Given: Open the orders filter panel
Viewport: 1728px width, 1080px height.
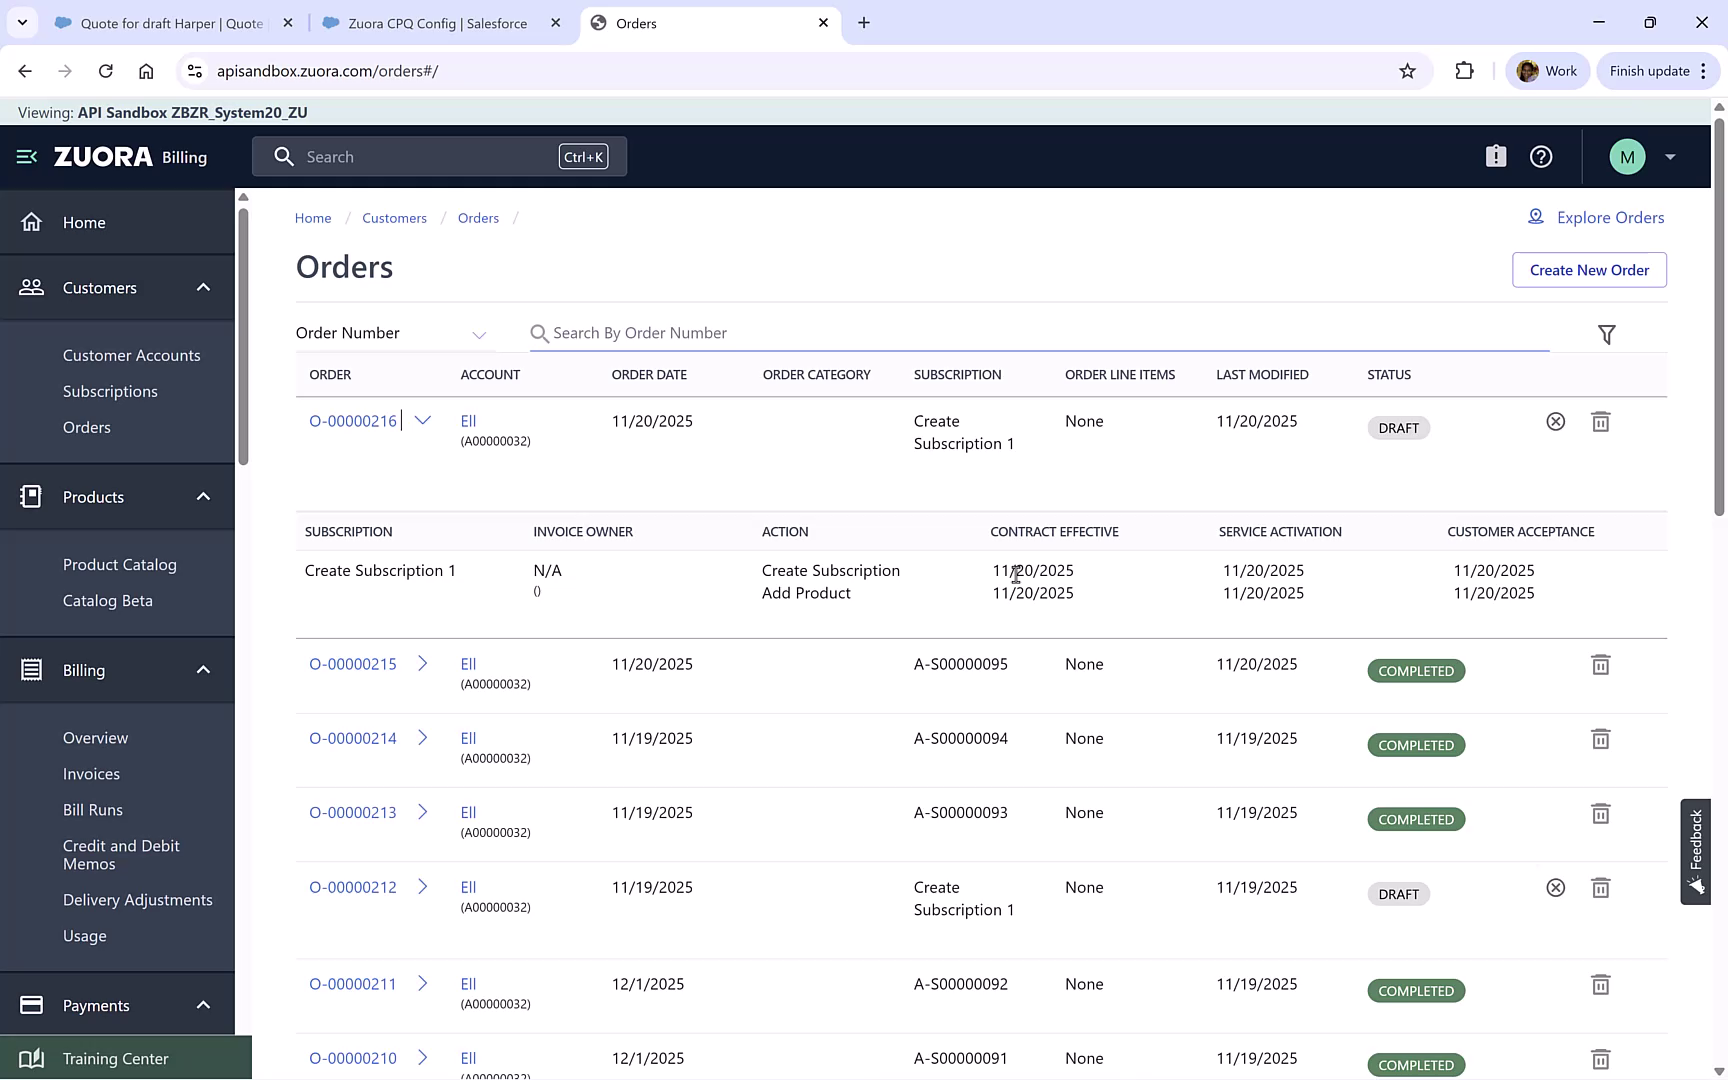Looking at the screenshot, I should click(x=1606, y=333).
